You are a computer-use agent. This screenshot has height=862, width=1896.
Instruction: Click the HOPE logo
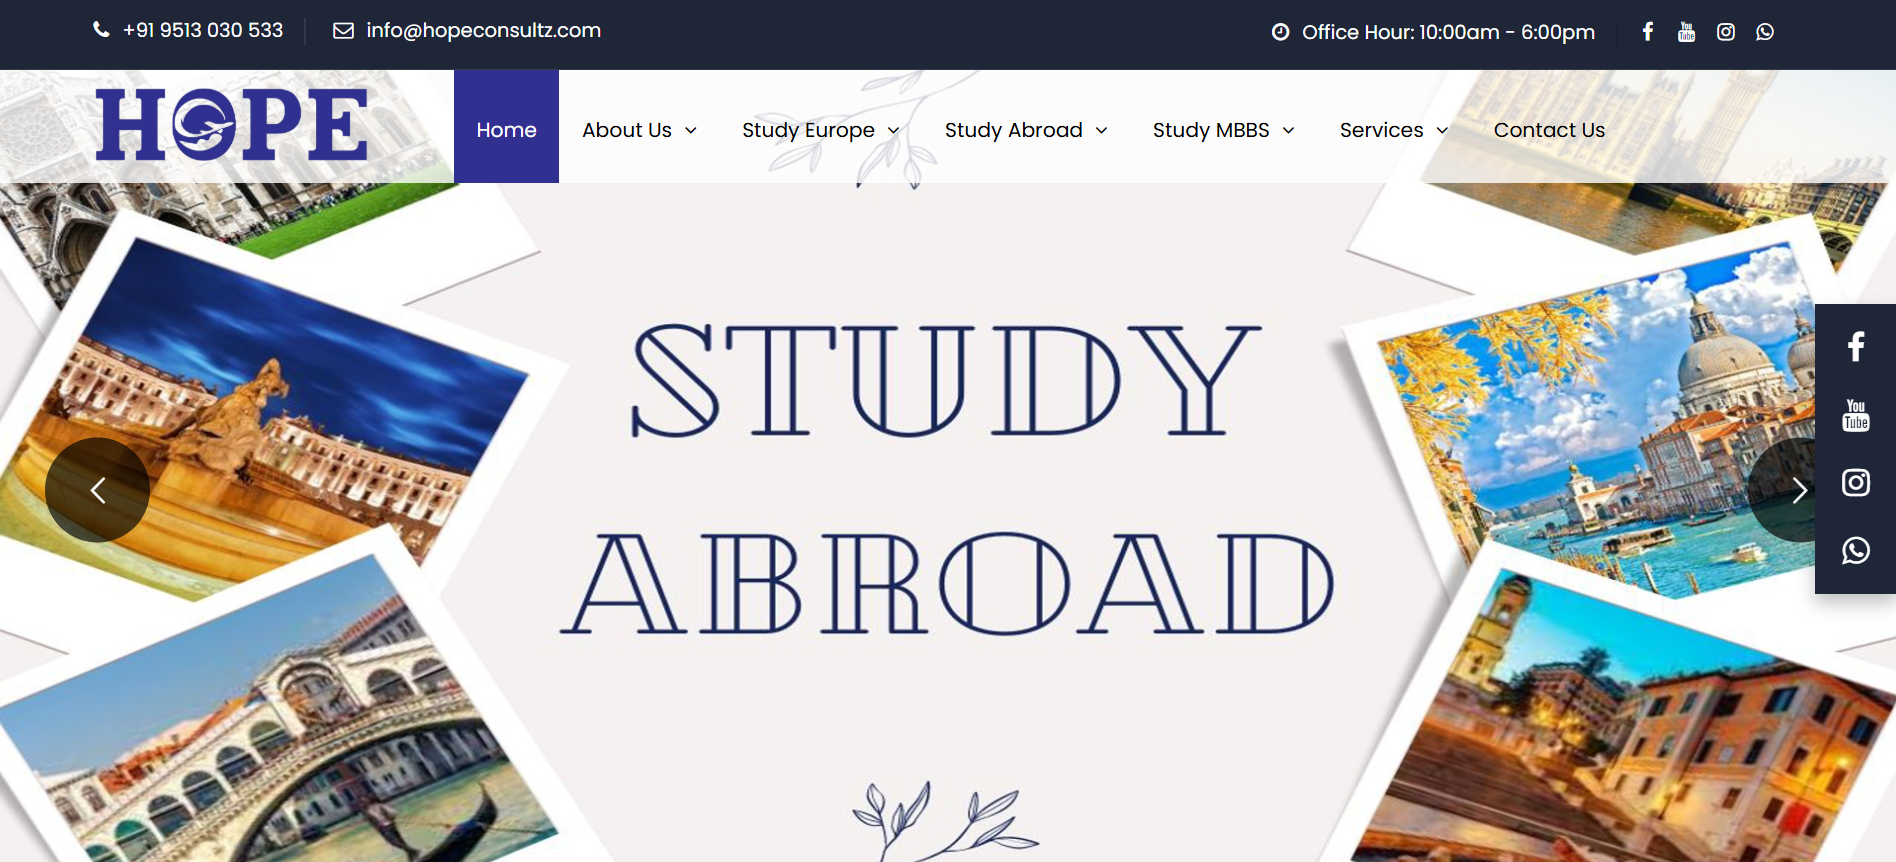click(x=232, y=125)
